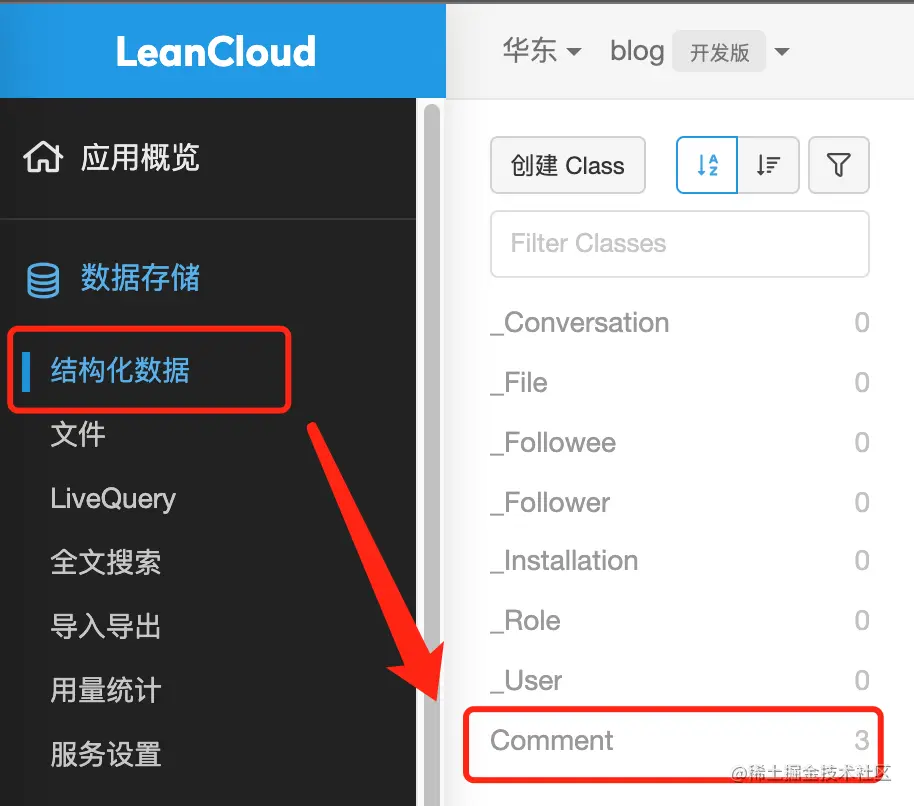This screenshot has width=914, height=806.
Task: Click the Filter Classes input field
Action: [680, 244]
